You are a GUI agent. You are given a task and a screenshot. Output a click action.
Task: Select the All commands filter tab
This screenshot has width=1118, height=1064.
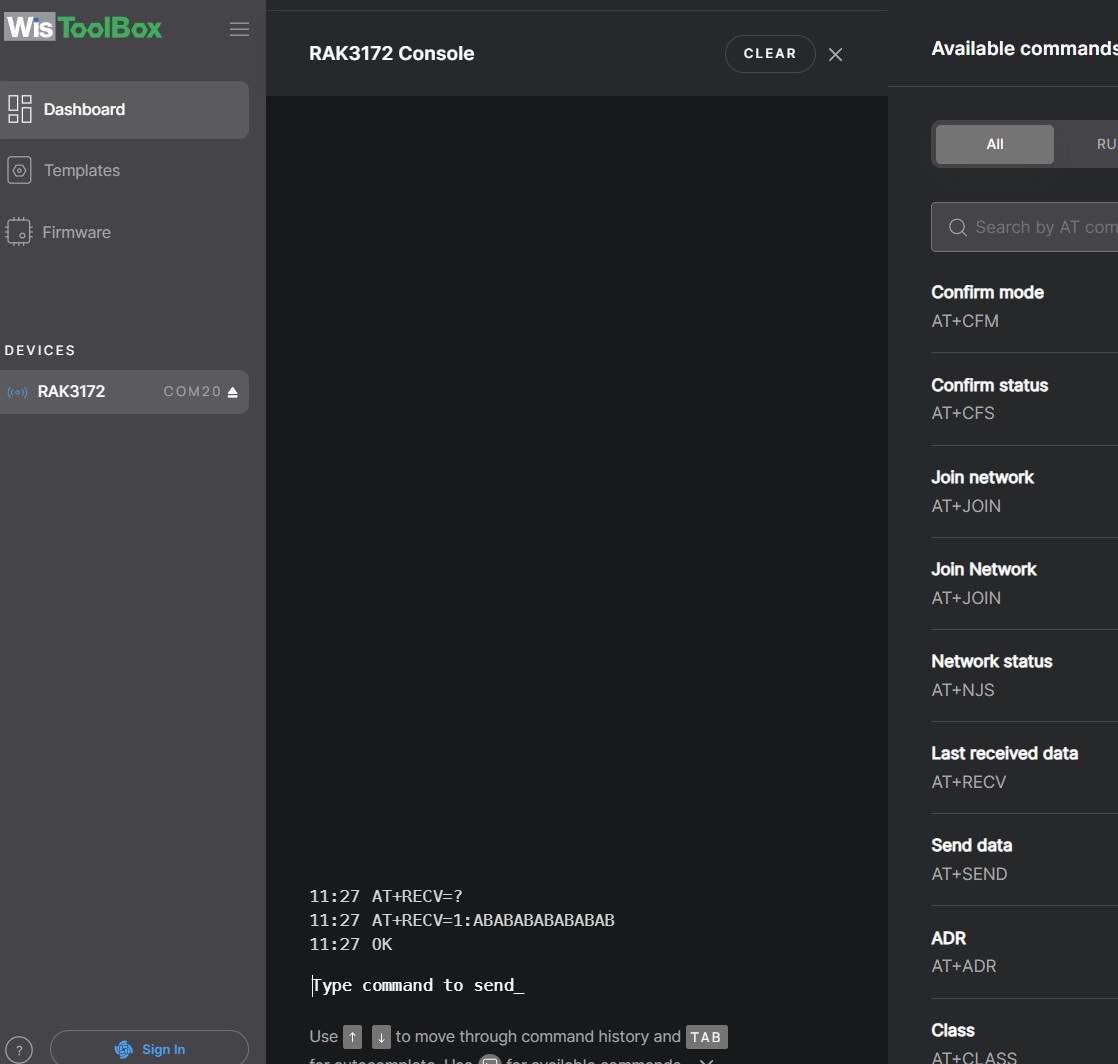994,145
